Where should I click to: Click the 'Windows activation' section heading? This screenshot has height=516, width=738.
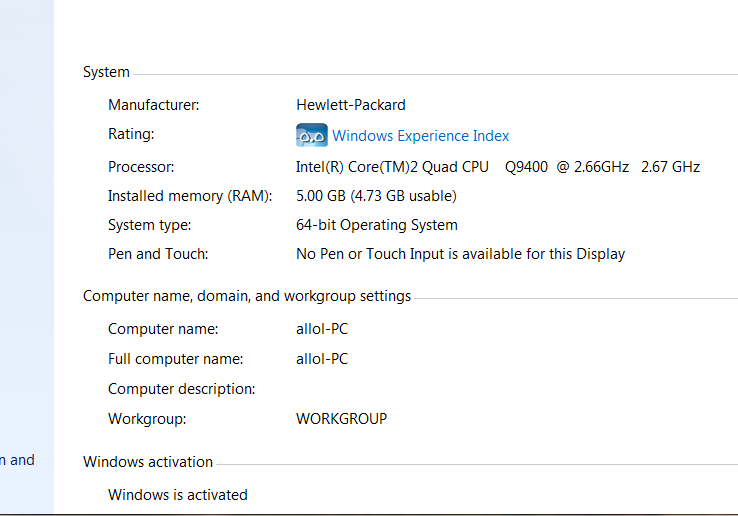[148, 462]
